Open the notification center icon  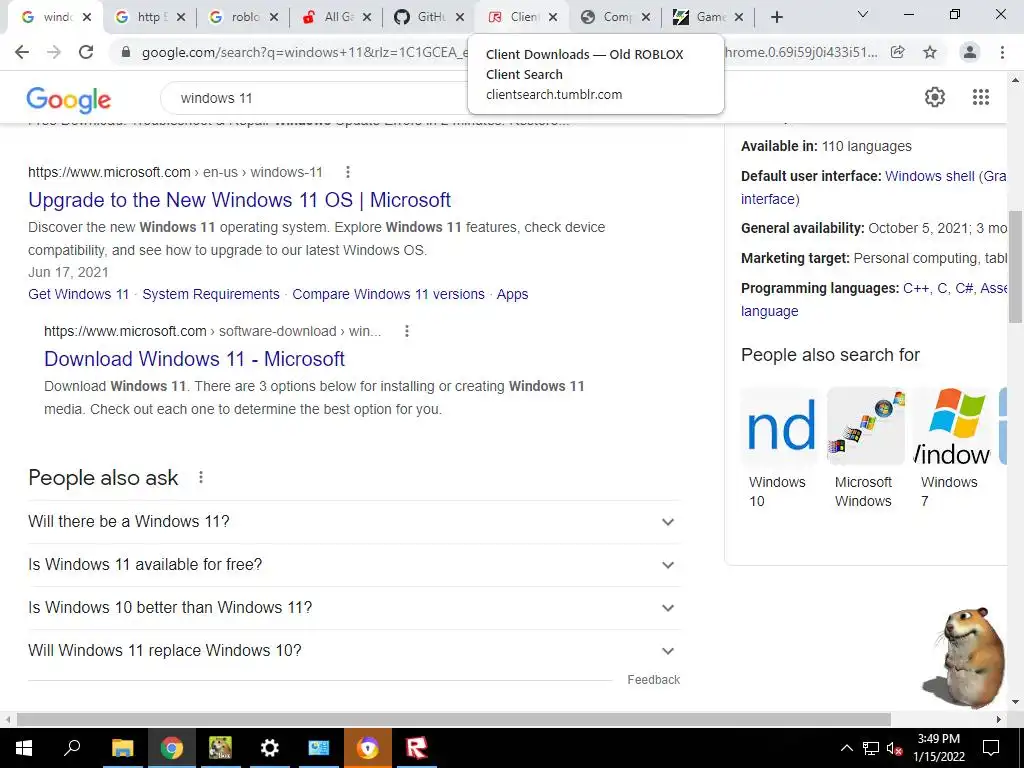991,748
